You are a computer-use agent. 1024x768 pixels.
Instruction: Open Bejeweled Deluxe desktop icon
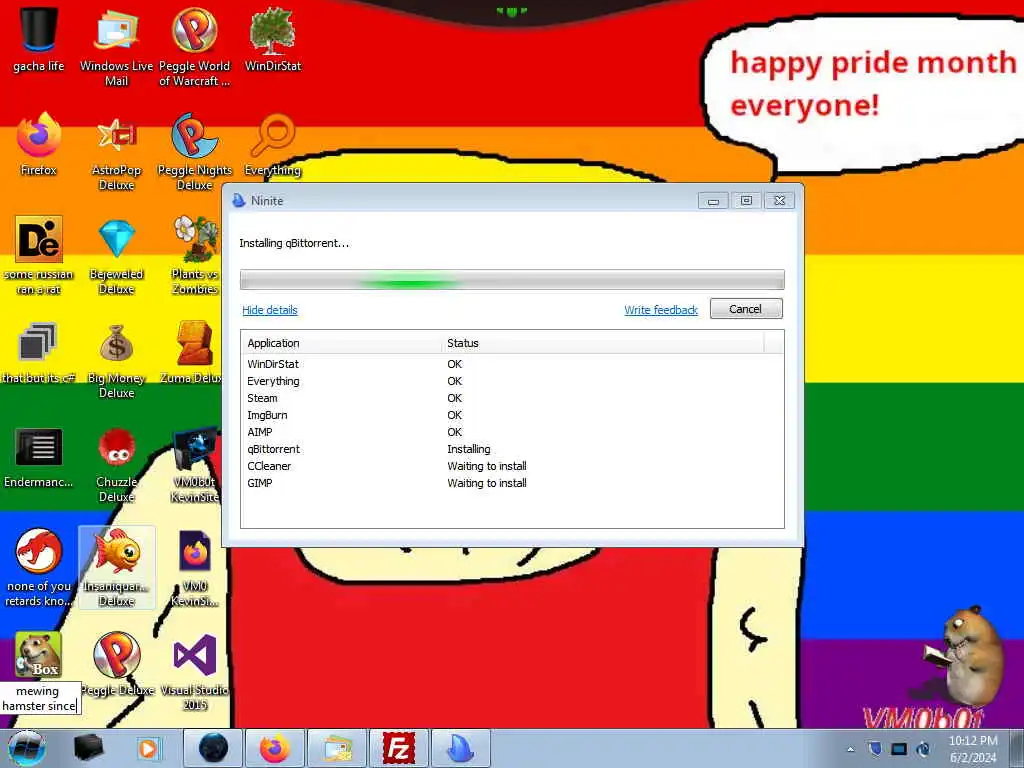116,256
